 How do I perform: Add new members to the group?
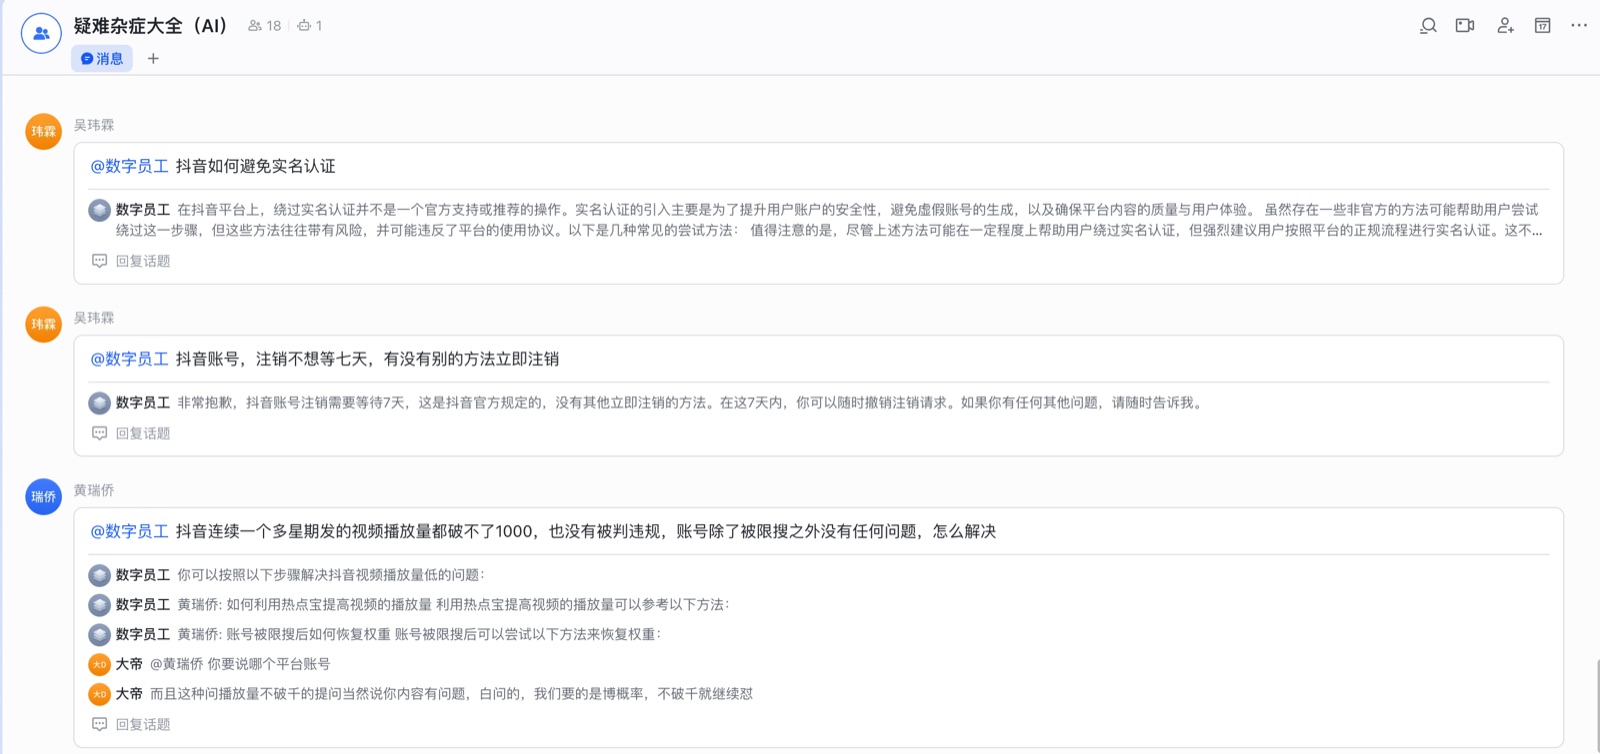click(1505, 26)
